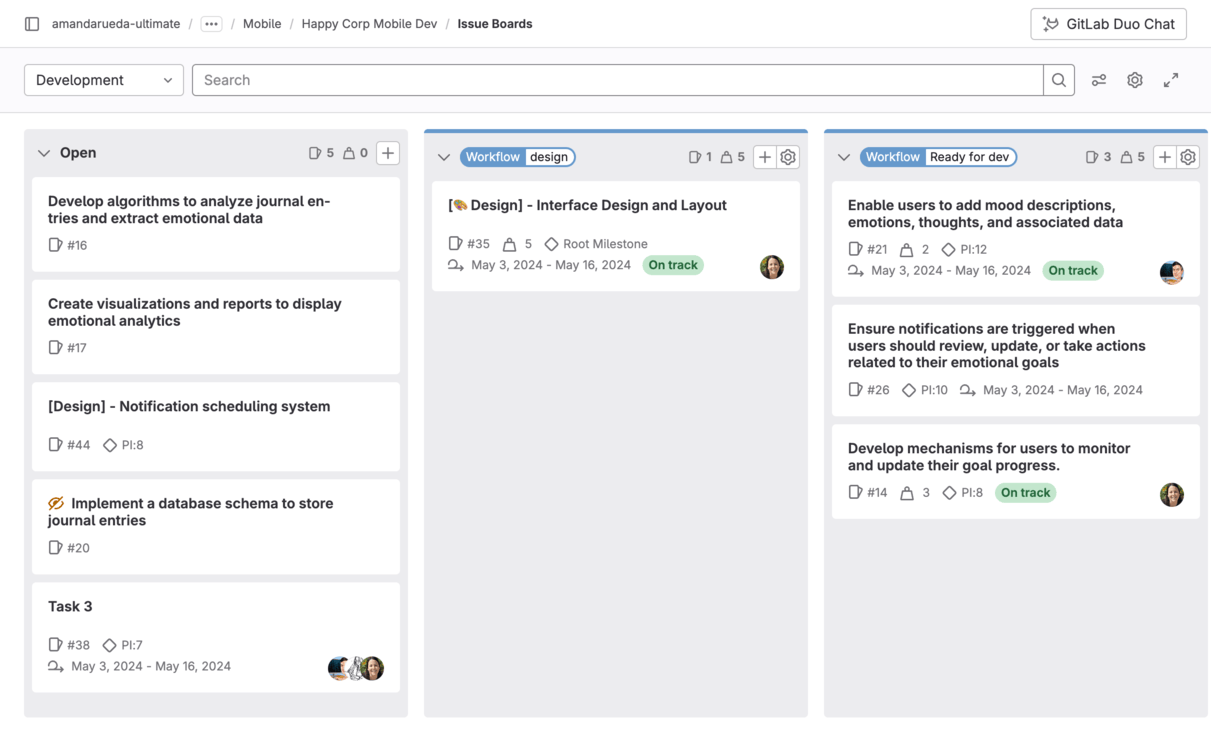Screen dimensions: 1211x733
Task: Collapse the Workflow design list
Action: (x=443, y=156)
